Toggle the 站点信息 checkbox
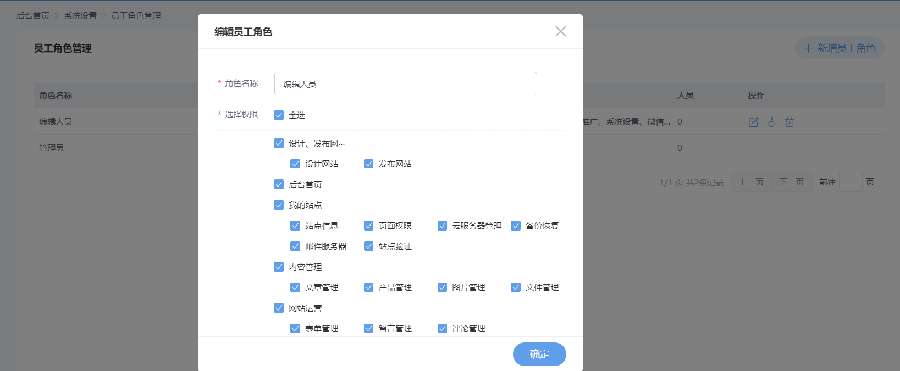This screenshot has height=371, width=900. [x=295, y=225]
